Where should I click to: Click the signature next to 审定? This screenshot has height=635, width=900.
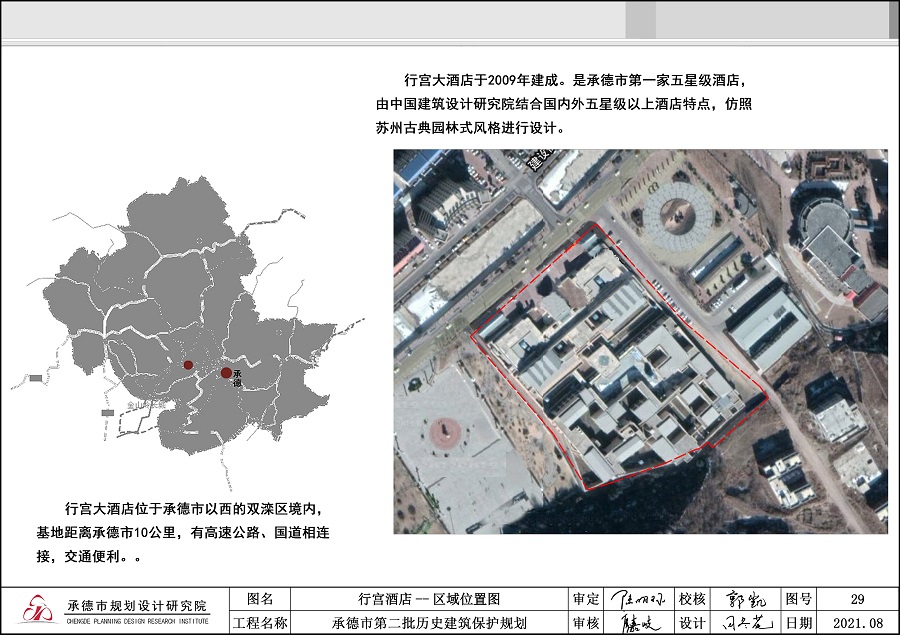coord(637,599)
